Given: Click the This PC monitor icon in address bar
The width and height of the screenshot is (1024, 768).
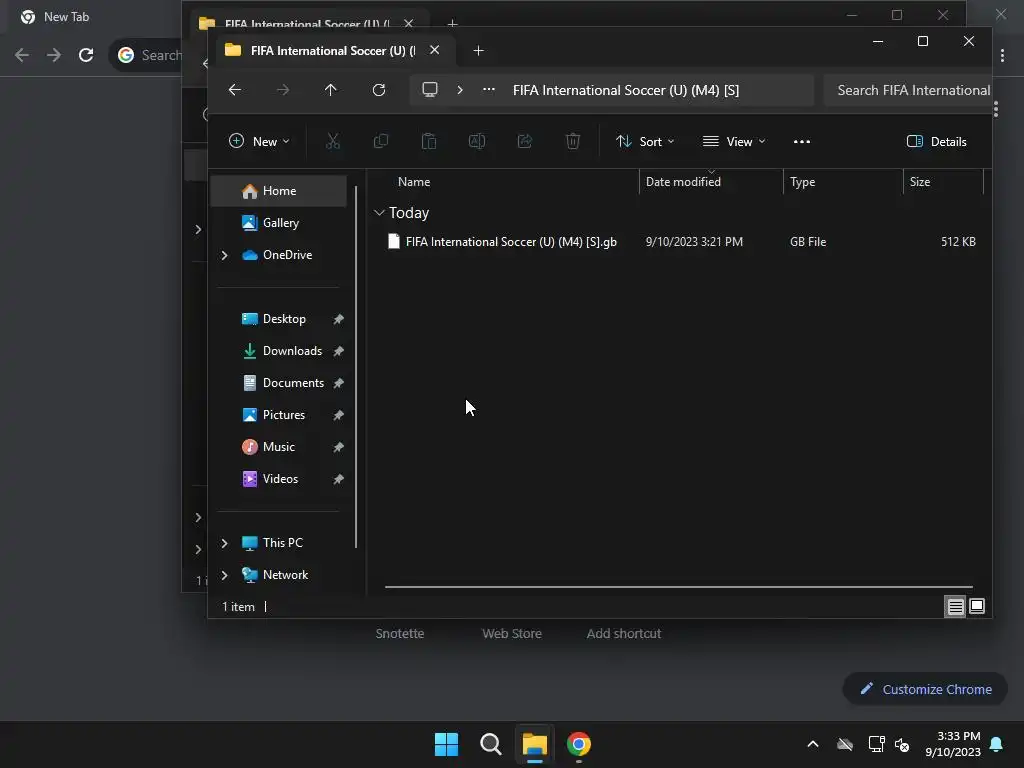Looking at the screenshot, I should point(430,89).
